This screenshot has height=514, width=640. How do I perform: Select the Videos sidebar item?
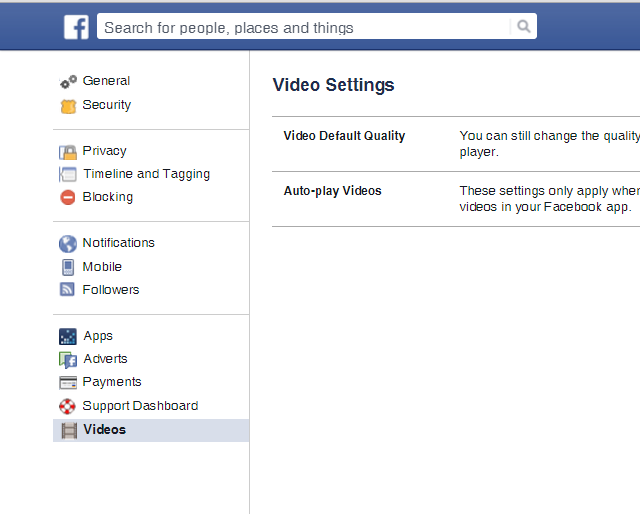[x=105, y=430]
